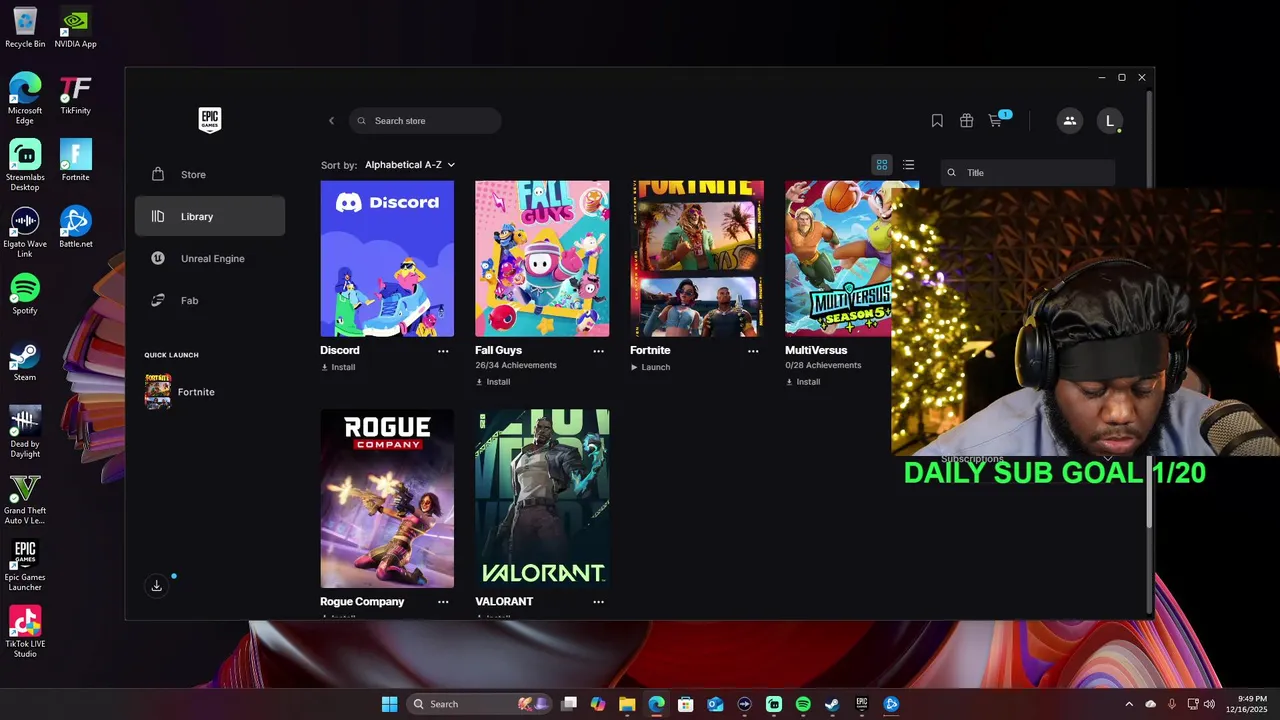The height and width of the screenshot is (720, 1280).
Task: Click the Epic Games logo in sidebar
Action: coord(209,120)
